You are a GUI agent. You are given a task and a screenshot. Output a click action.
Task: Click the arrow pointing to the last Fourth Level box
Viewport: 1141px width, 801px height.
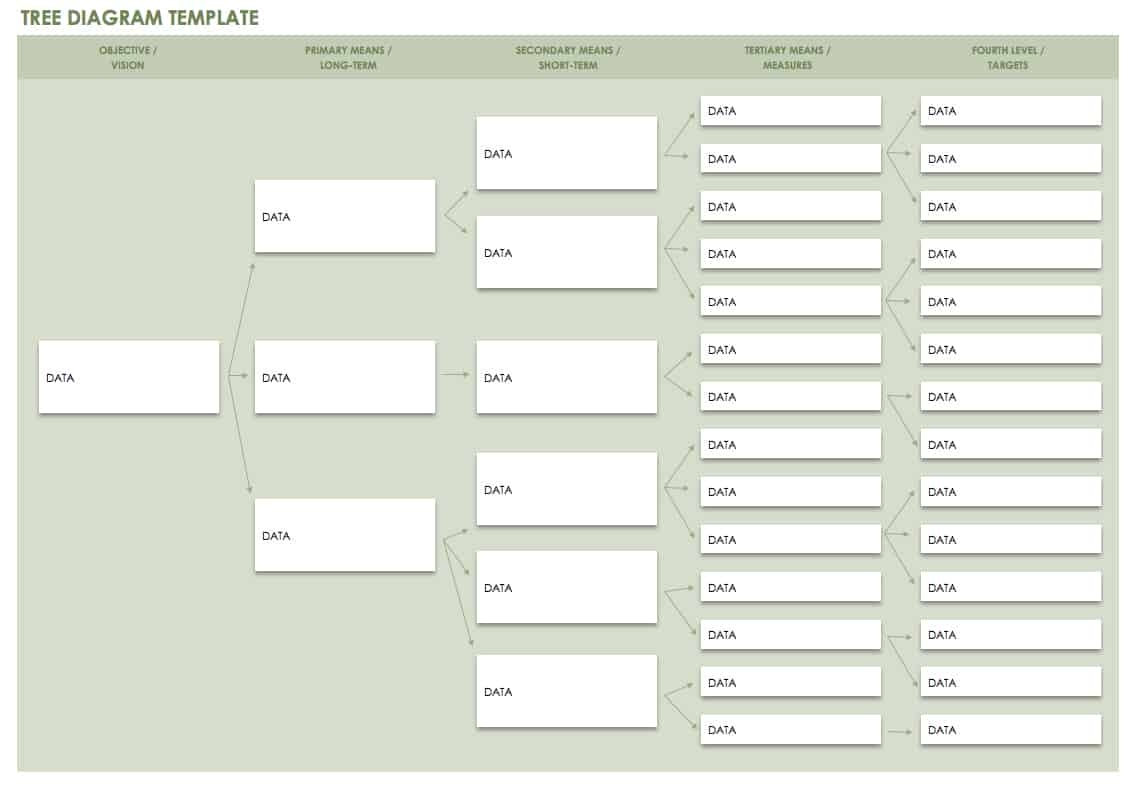[x=900, y=731]
